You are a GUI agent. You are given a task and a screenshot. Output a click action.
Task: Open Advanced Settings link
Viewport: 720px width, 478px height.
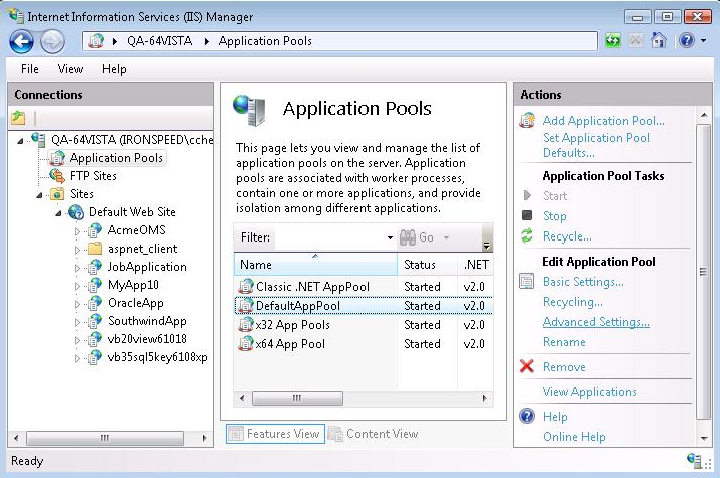tap(596, 322)
